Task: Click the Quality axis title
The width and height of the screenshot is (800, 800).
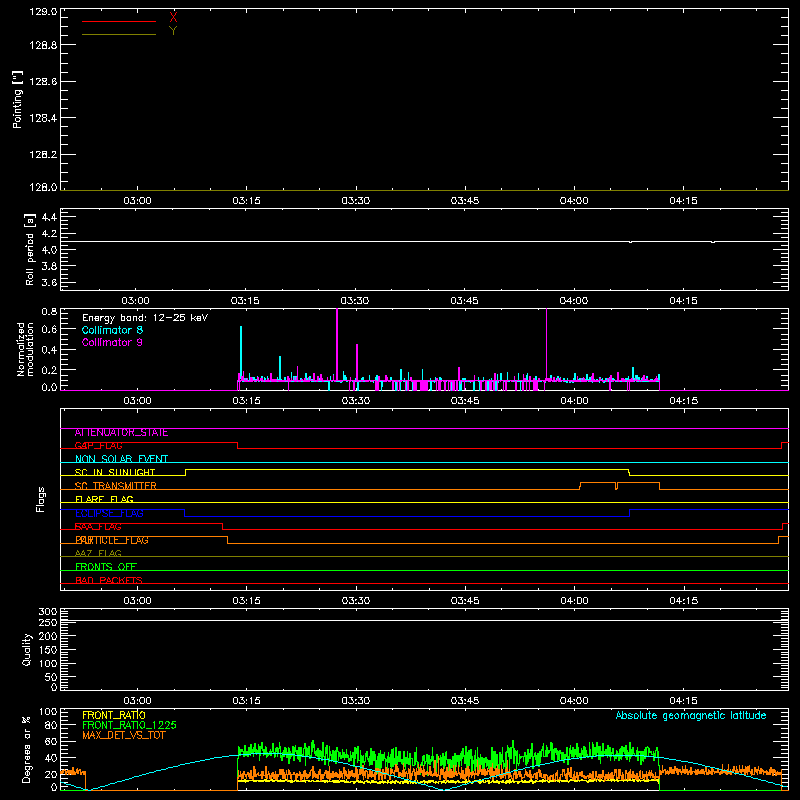Action: [27, 649]
